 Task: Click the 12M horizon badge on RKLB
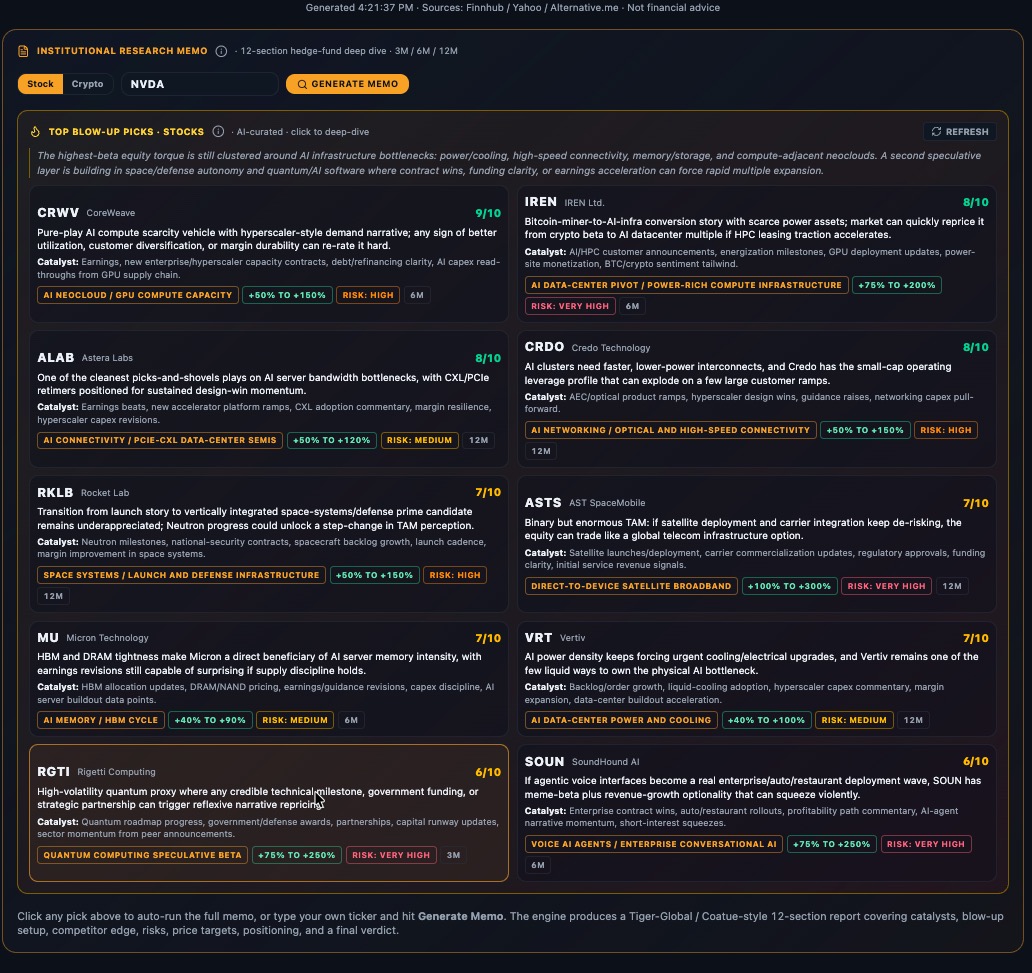pos(53,596)
